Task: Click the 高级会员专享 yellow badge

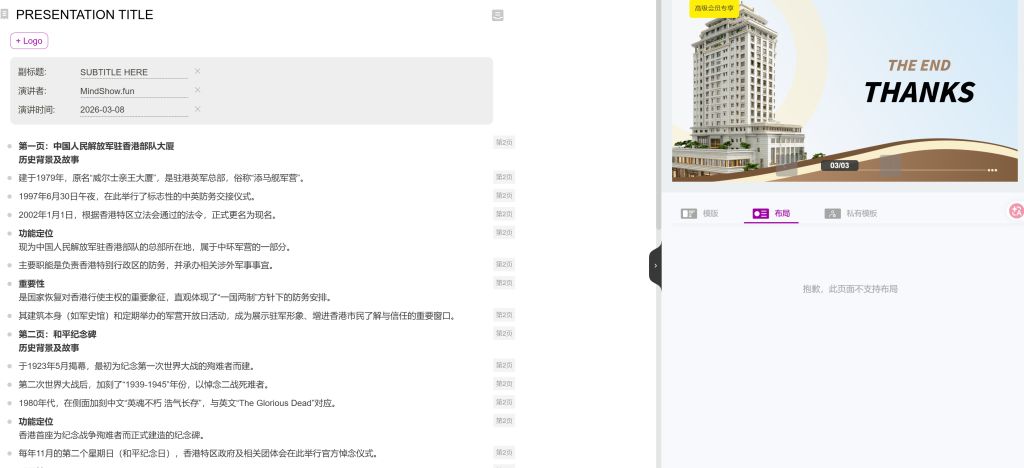Action: (x=714, y=8)
